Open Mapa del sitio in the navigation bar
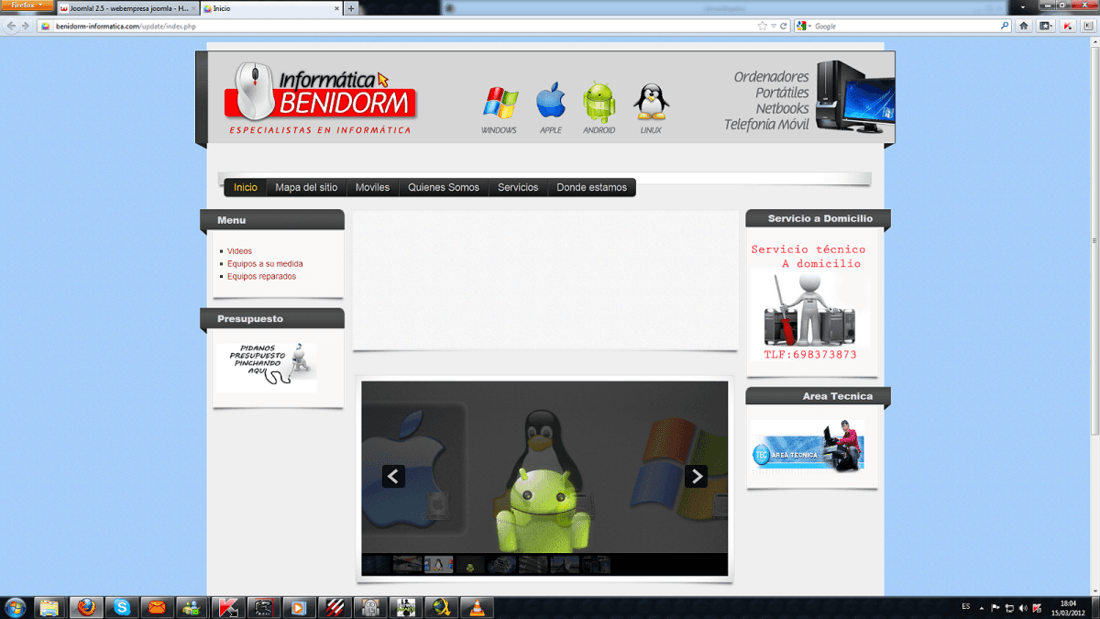The width and height of the screenshot is (1100, 619). click(306, 187)
